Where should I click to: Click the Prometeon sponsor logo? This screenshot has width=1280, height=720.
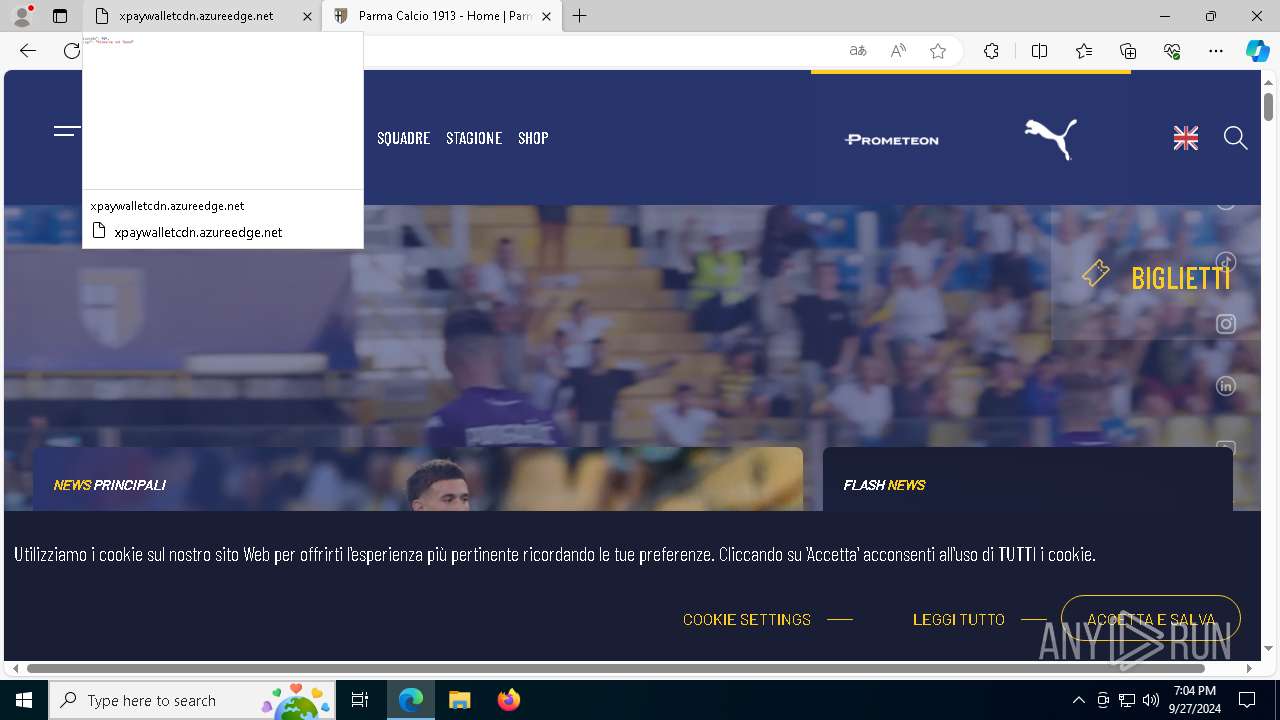(x=892, y=139)
